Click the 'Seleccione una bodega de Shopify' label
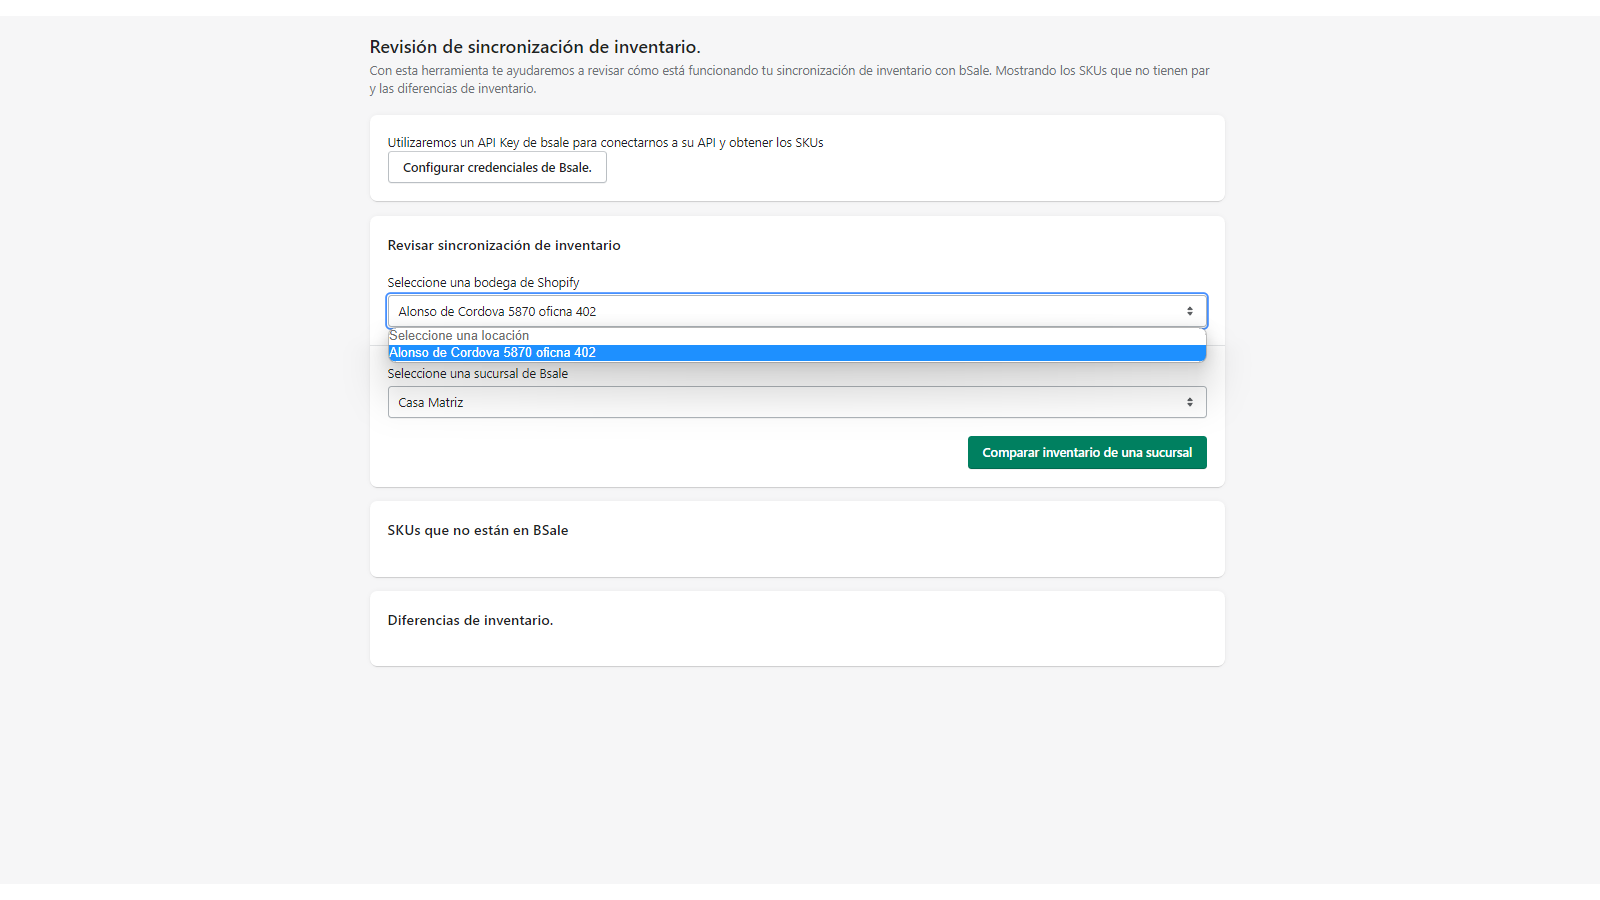The height and width of the screenshot is (900, 1600). pos(483,283)
